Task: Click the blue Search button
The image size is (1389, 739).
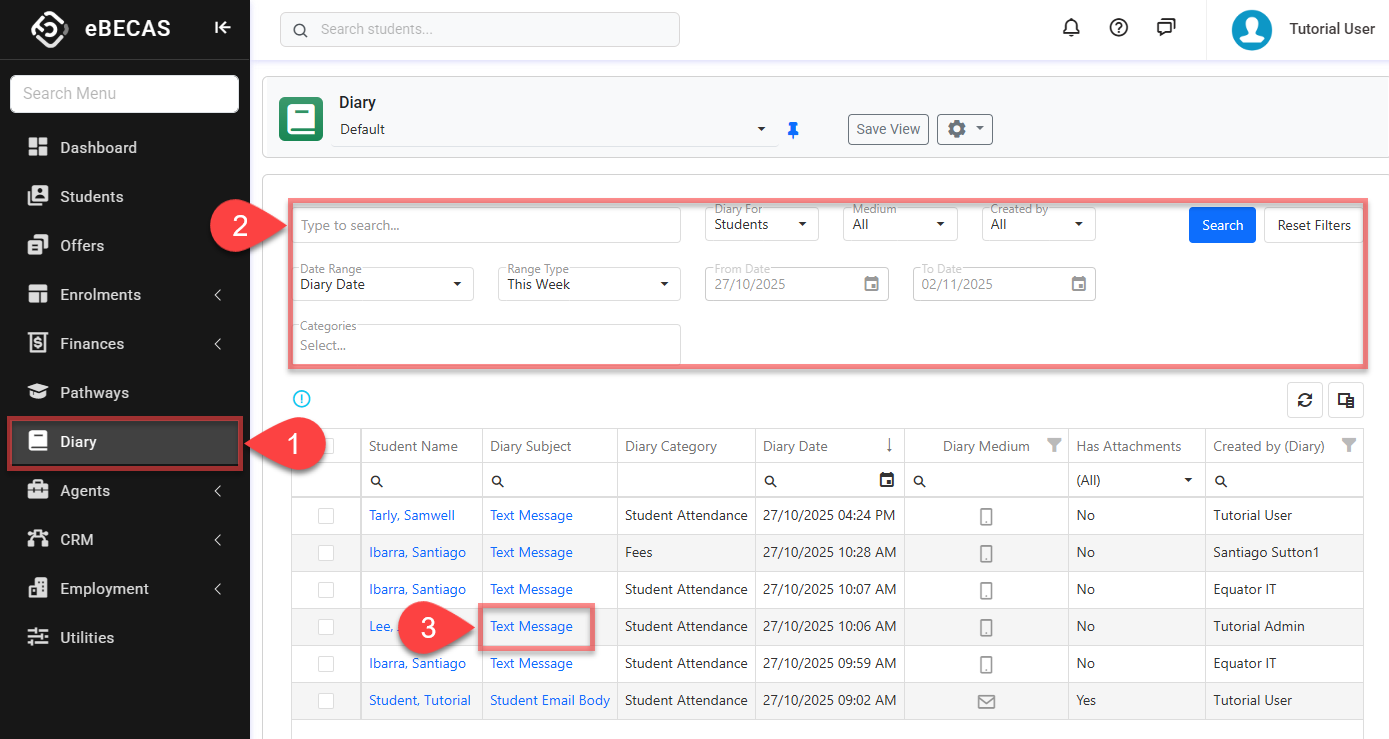Action: pyautogui.click(x=1221, y=225)
